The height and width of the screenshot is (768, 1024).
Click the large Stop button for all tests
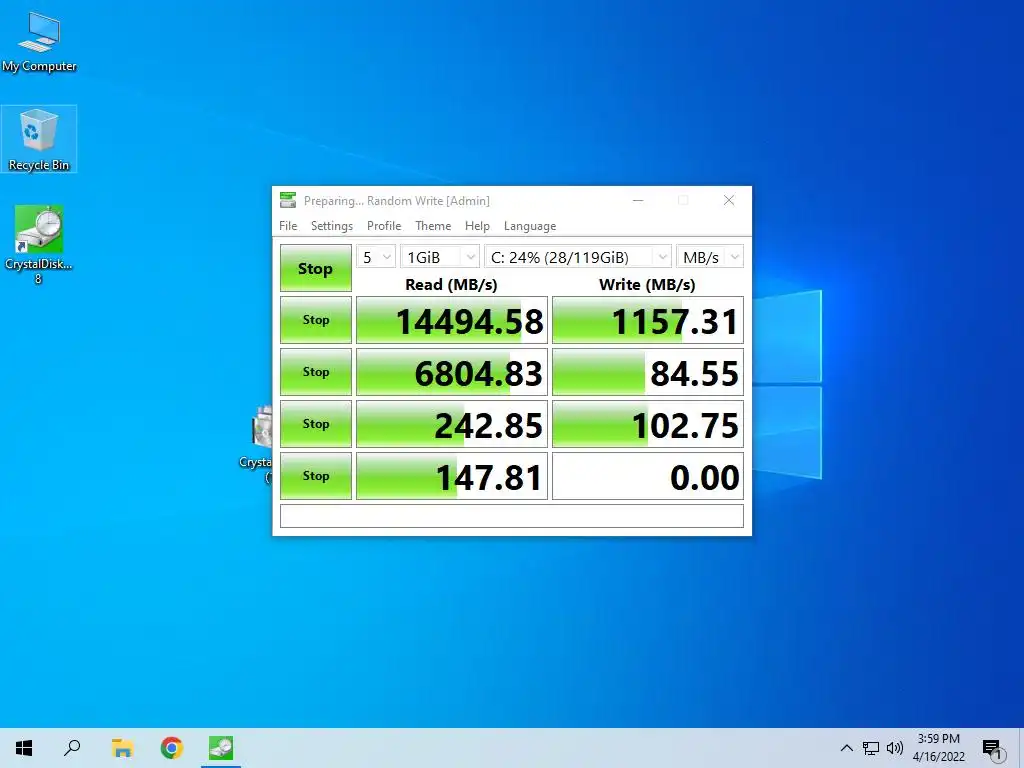pos(315,268)
